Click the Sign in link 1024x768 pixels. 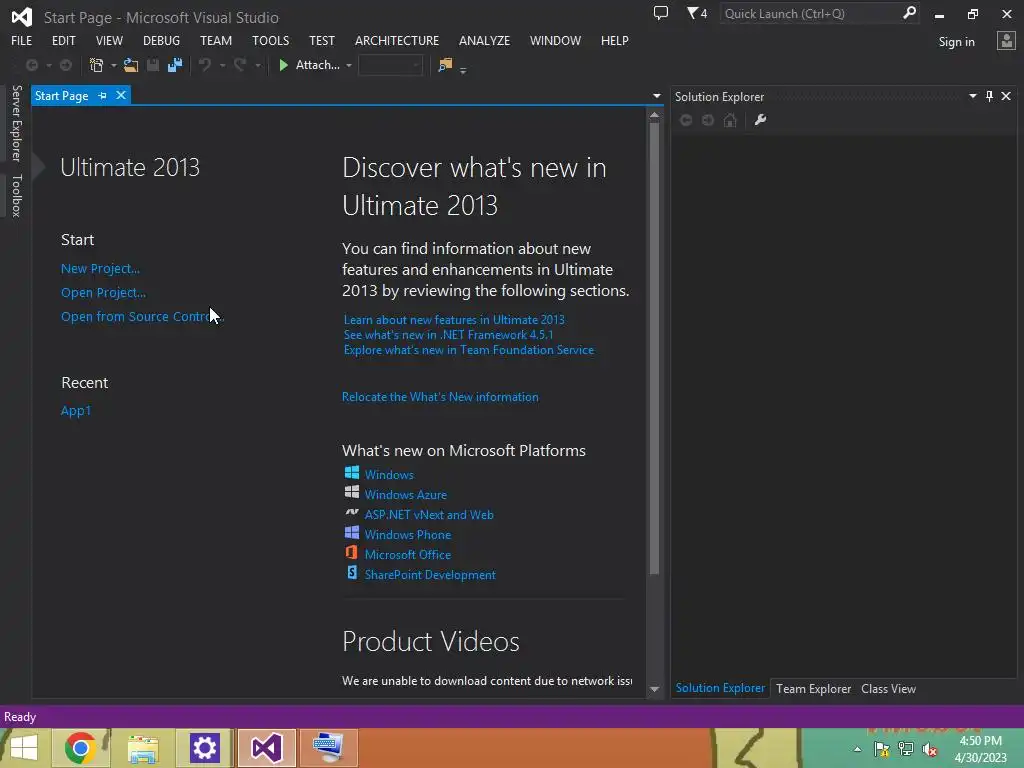click(x=957, y=42)
